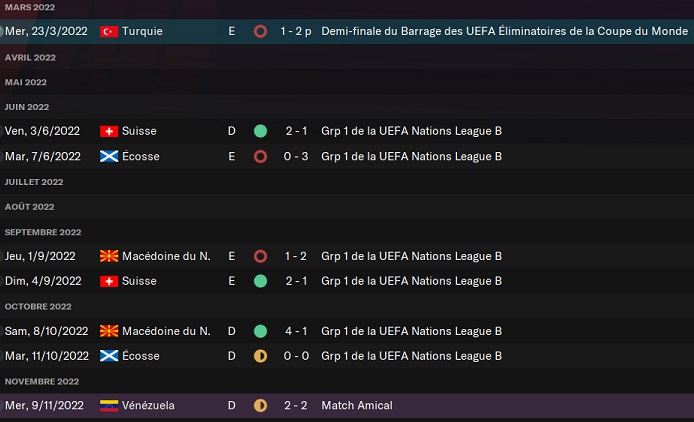Click the Venezuela flag icon
This screenshot has width=694, height=422.
pyautogui.click(x=109, y=406)
